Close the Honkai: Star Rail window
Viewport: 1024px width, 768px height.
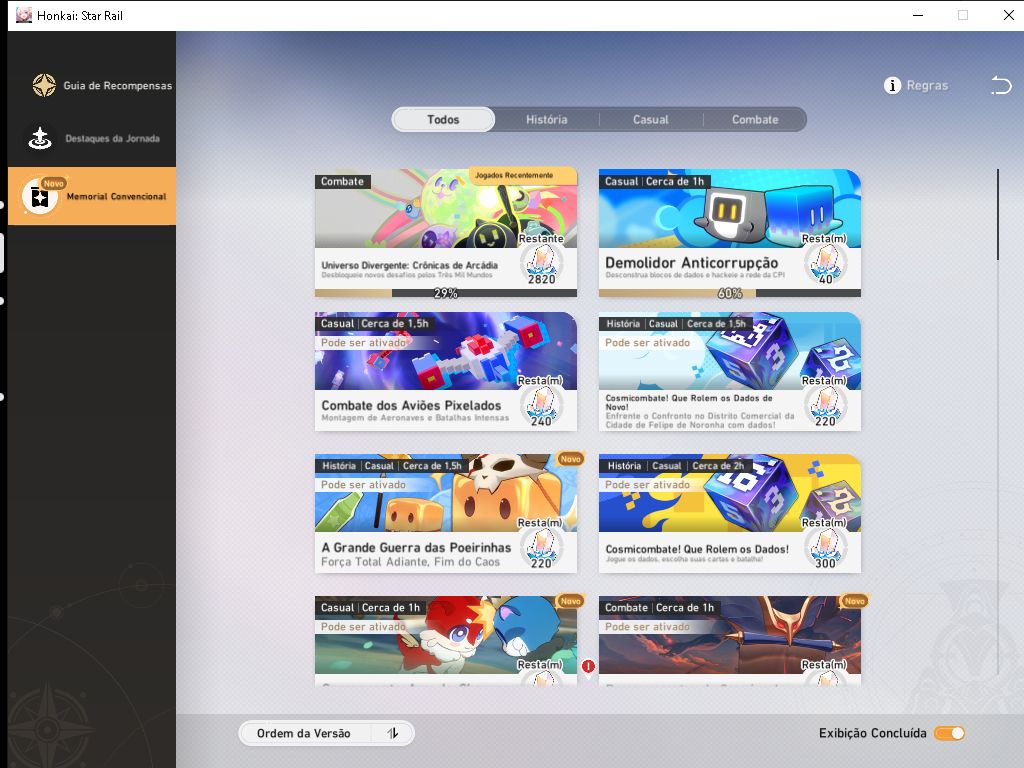point(1008,15)
